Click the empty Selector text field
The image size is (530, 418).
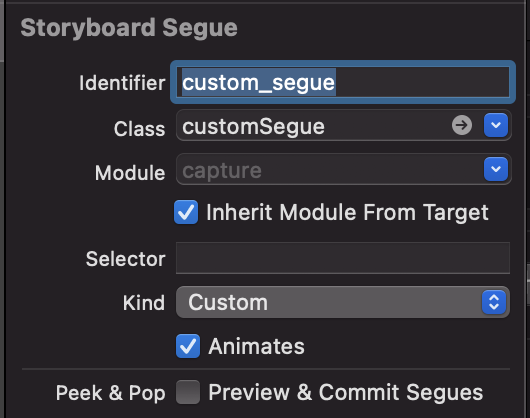point(343,258)
